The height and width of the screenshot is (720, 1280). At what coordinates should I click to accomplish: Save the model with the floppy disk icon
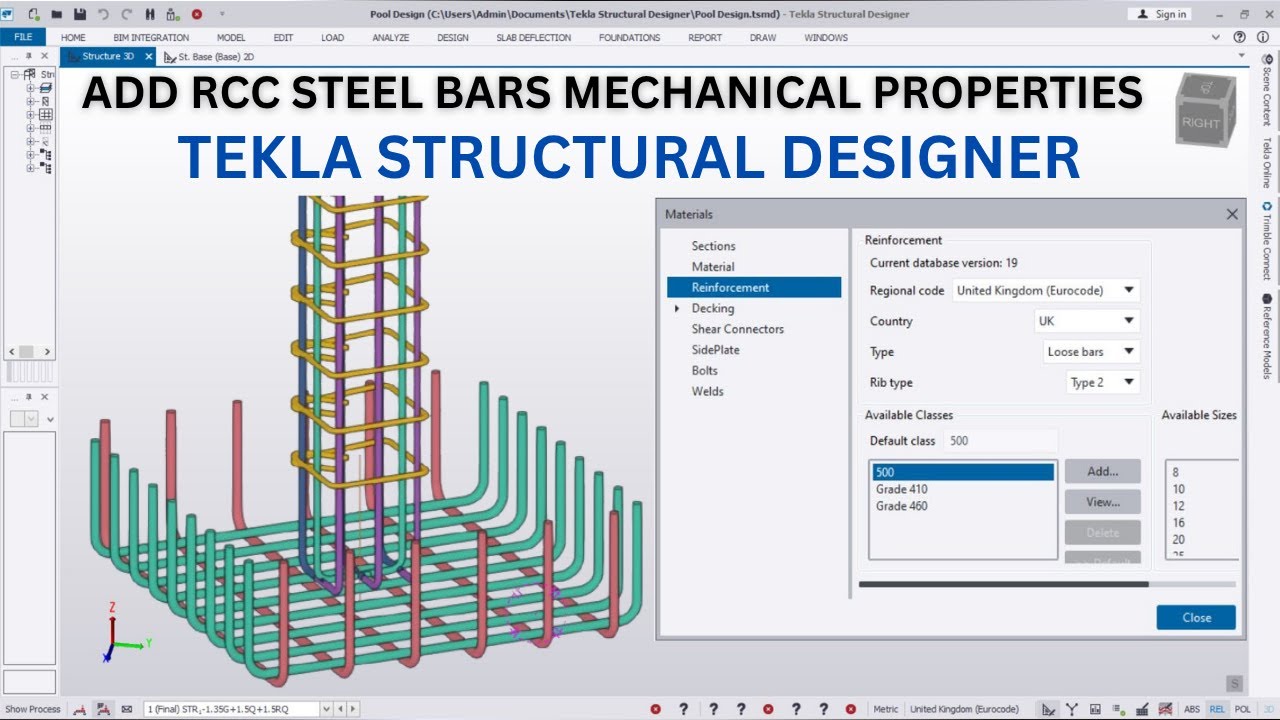(x=78, y=14)
